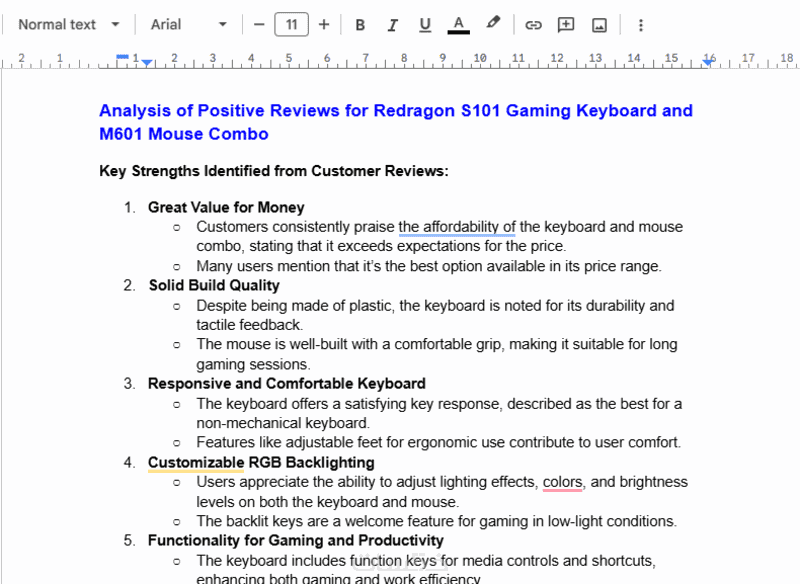
Task: Click the text 'gaming sessions.'
Action: 253,364
